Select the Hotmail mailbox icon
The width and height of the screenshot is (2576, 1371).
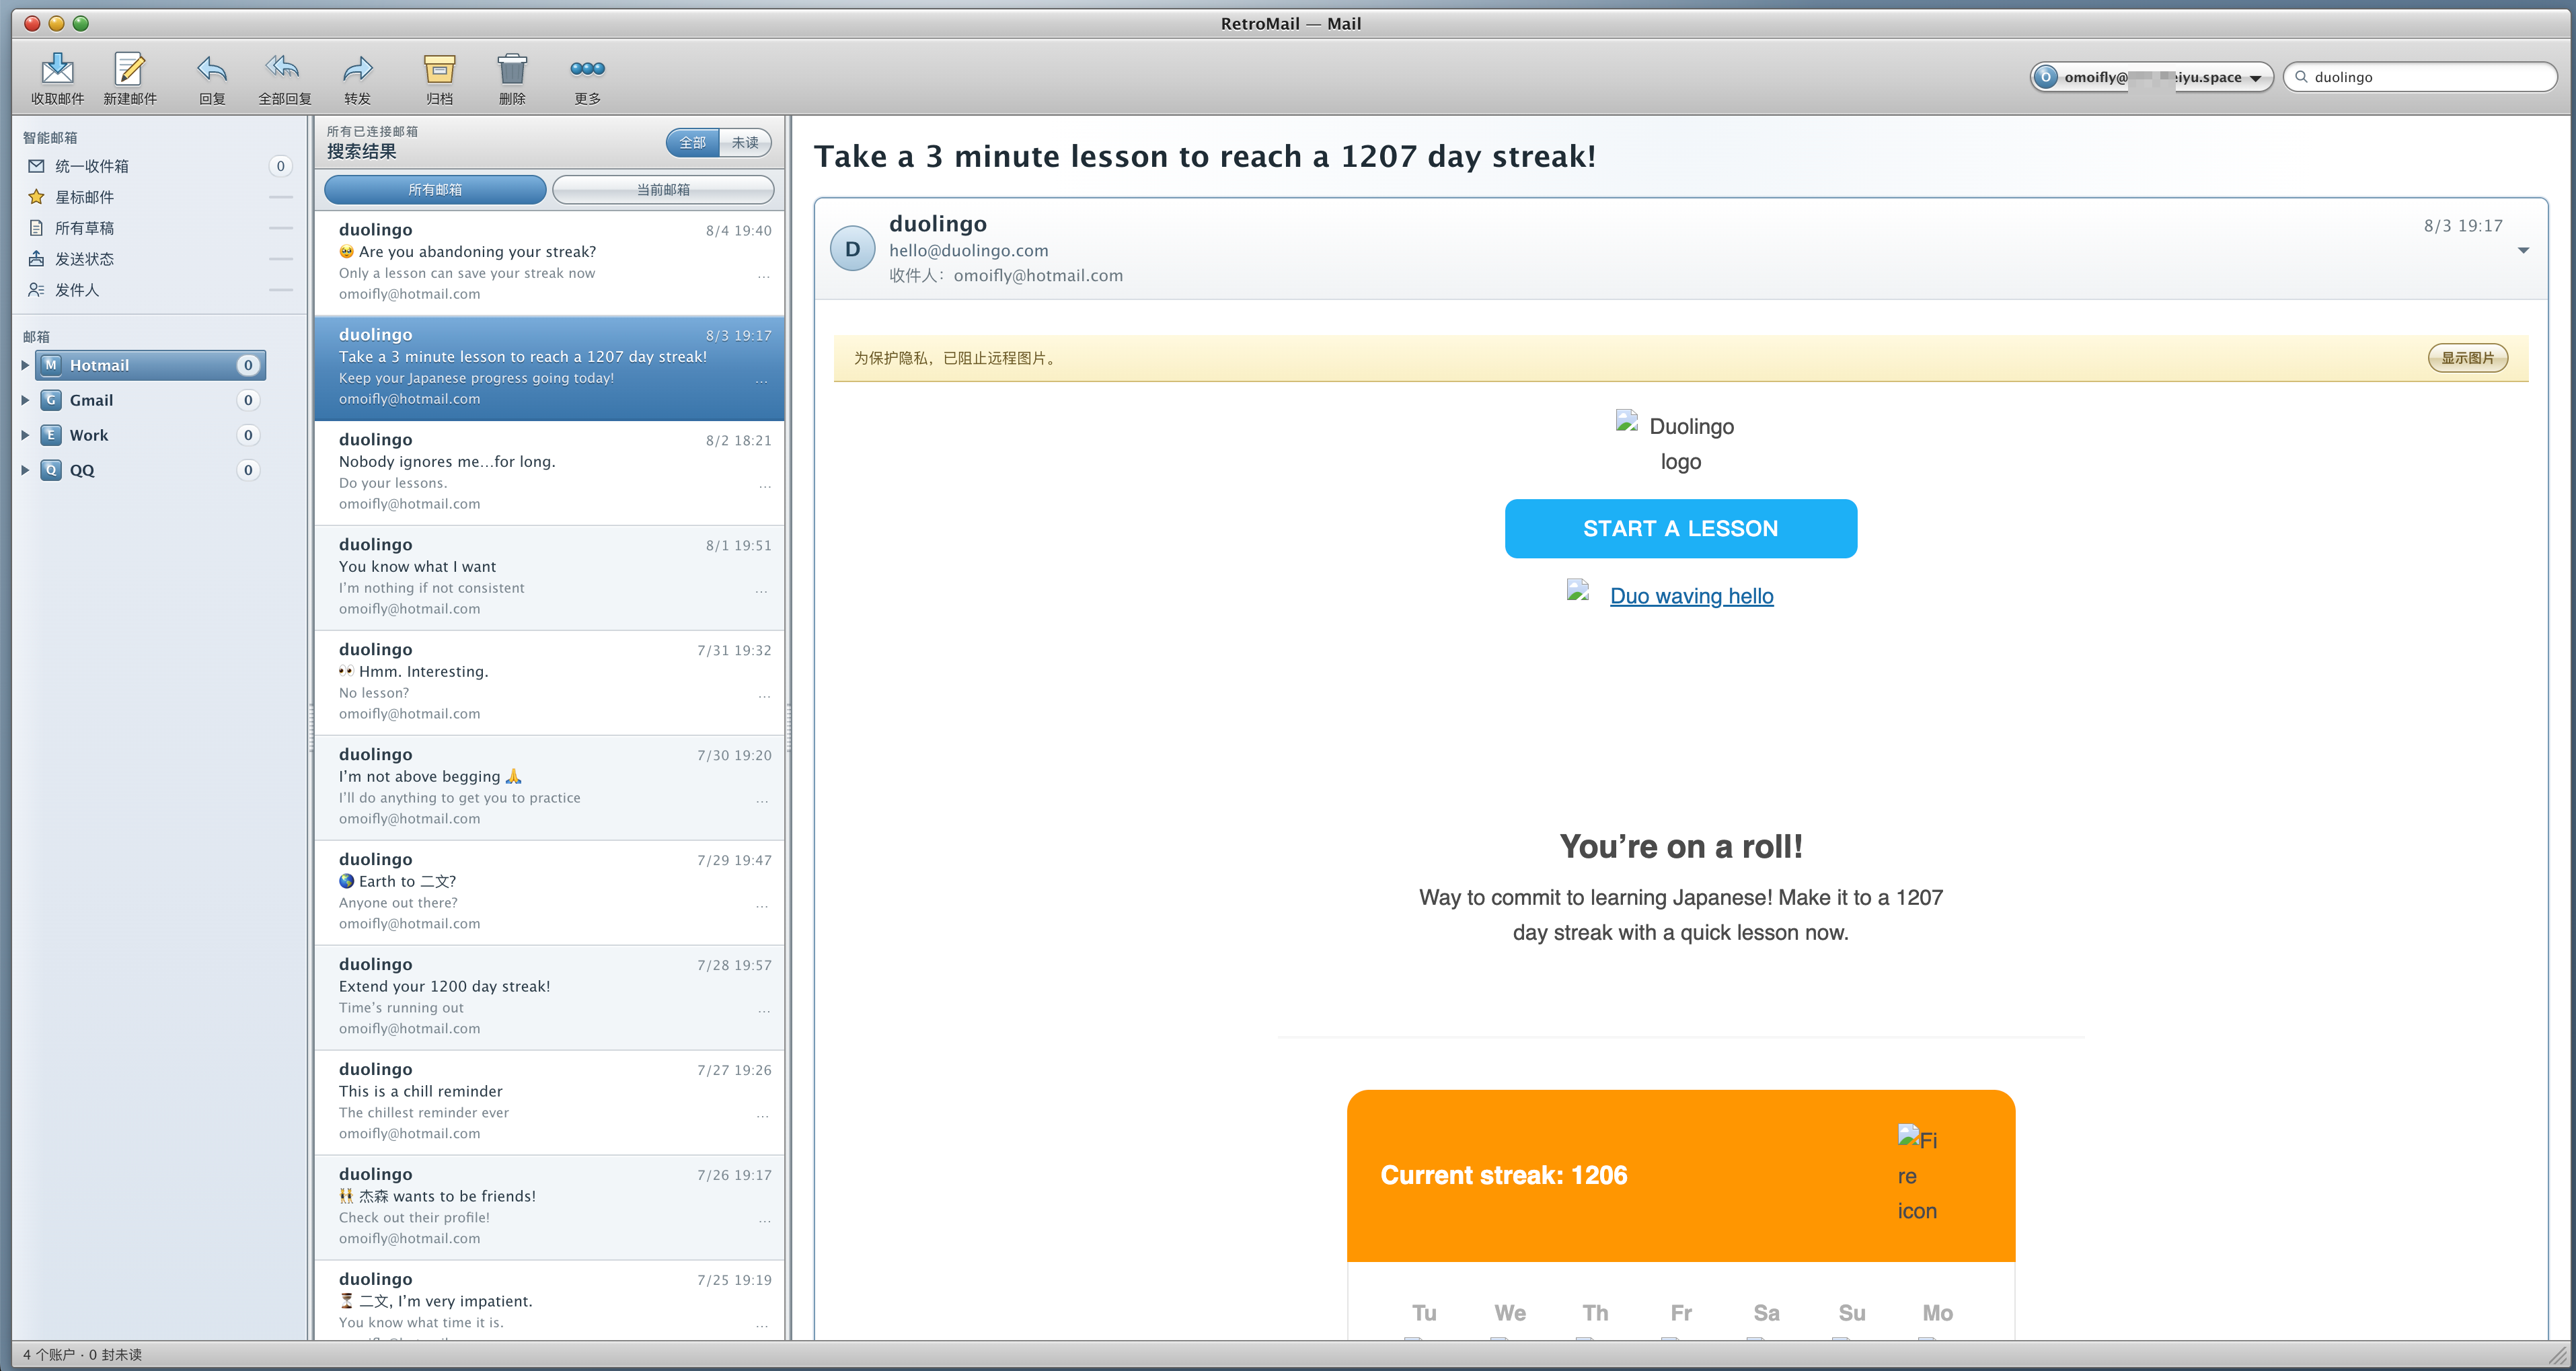[x=51, y=365]
